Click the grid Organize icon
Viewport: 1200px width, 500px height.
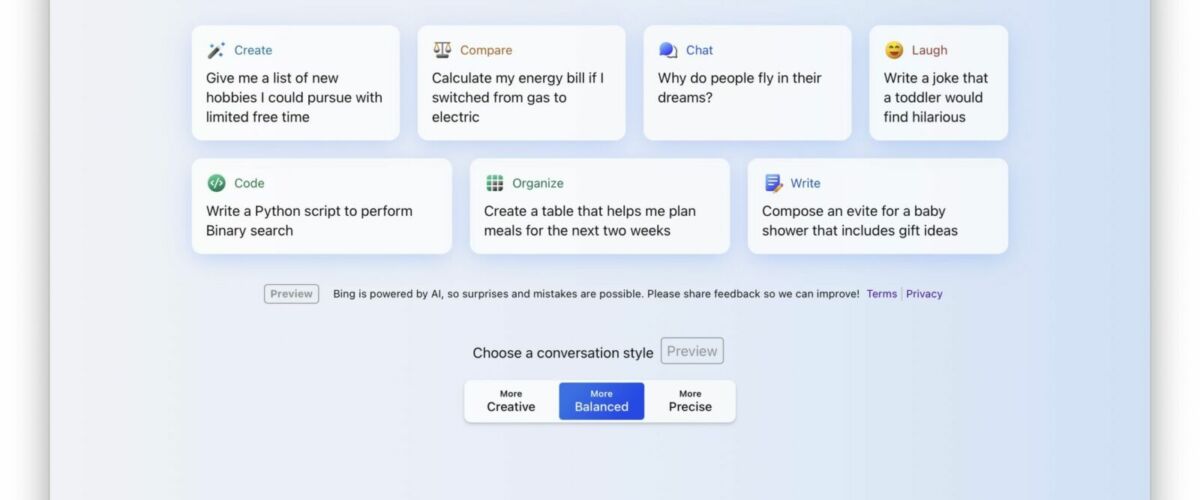(x=494, y=183)
